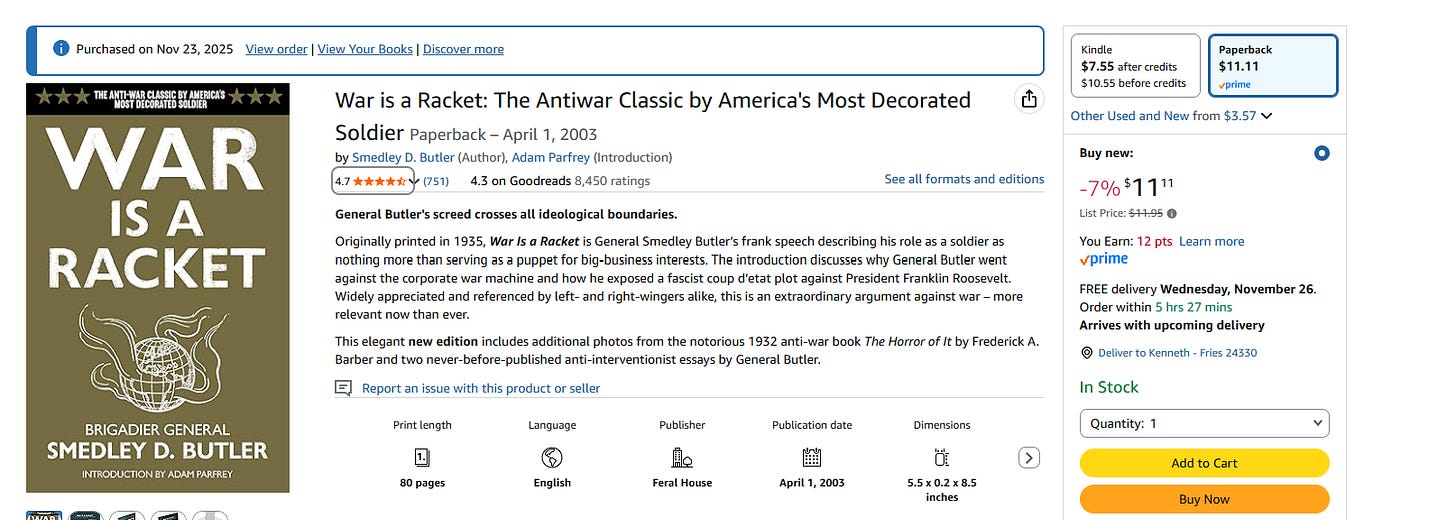Click the War Is a Racket cover image
1456x520 pixels.
point(158,288)
